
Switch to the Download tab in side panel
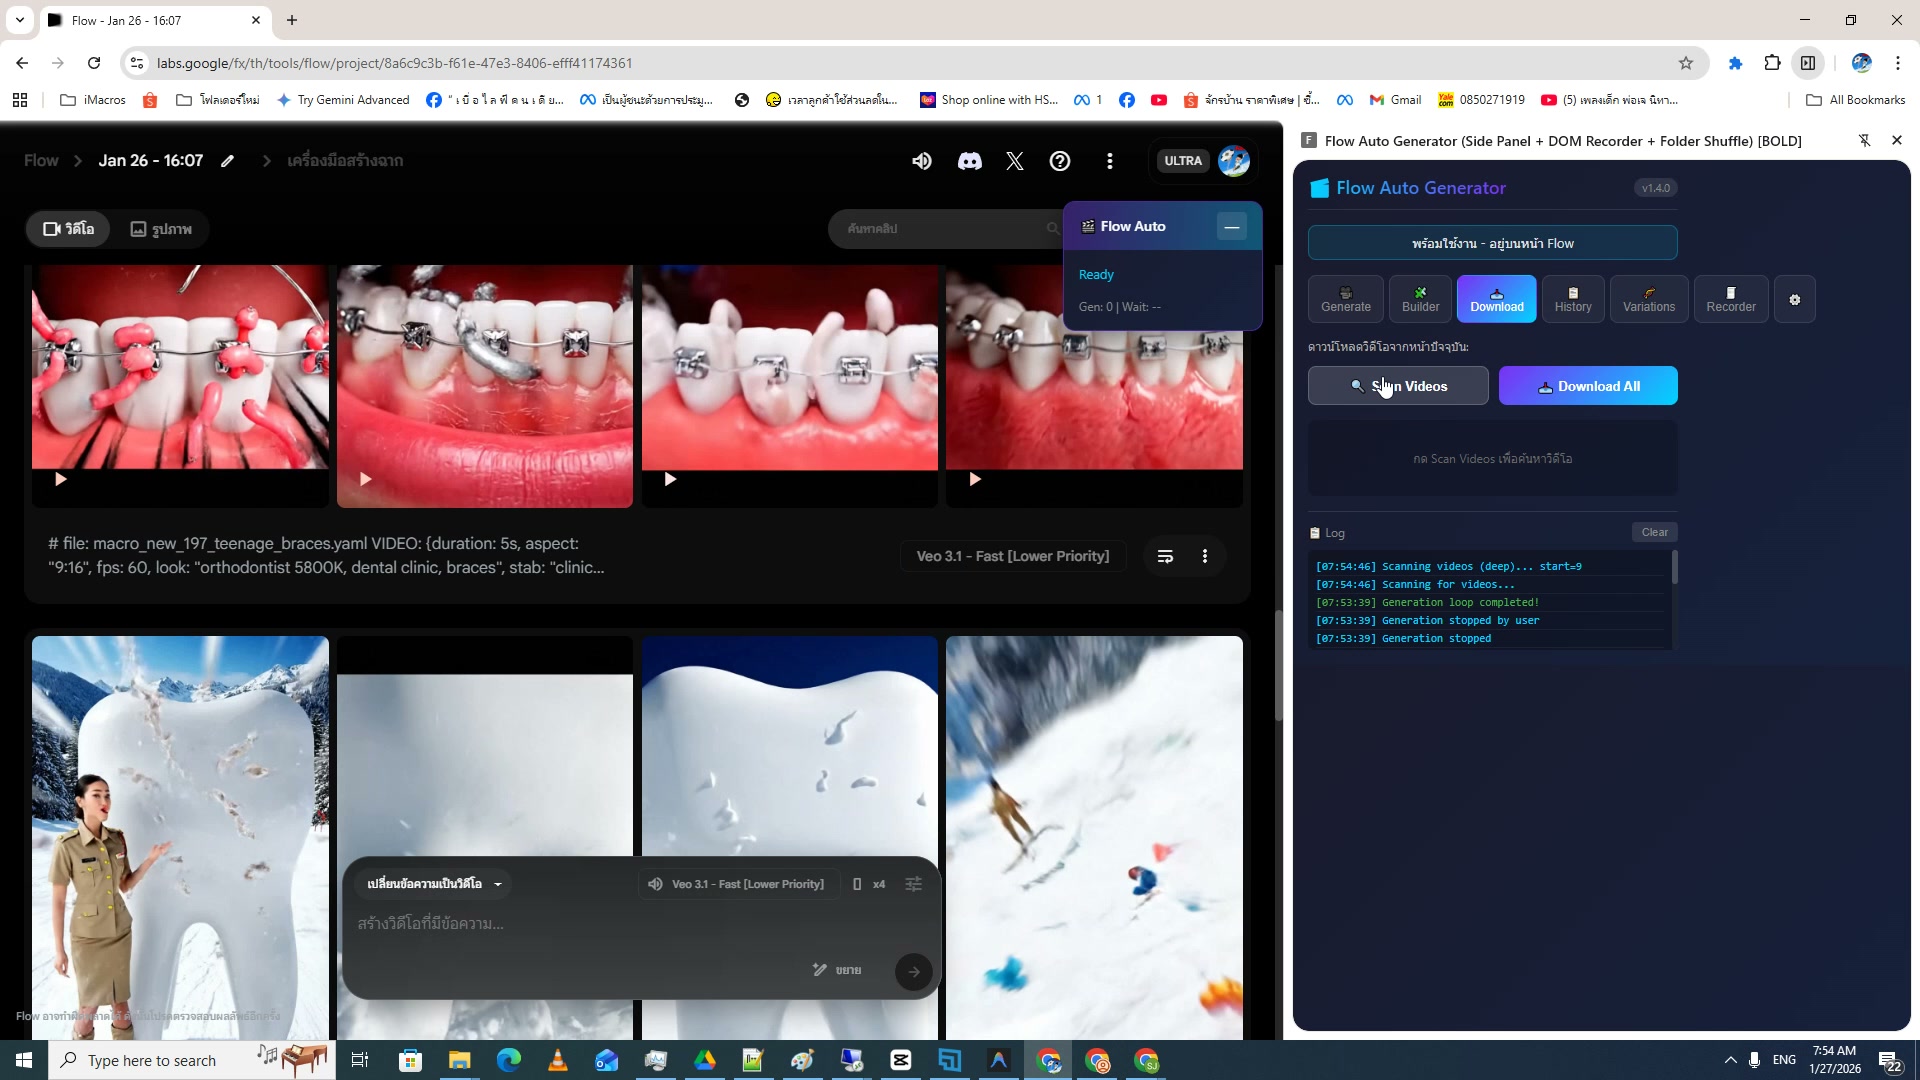(x=1496, y=298)
